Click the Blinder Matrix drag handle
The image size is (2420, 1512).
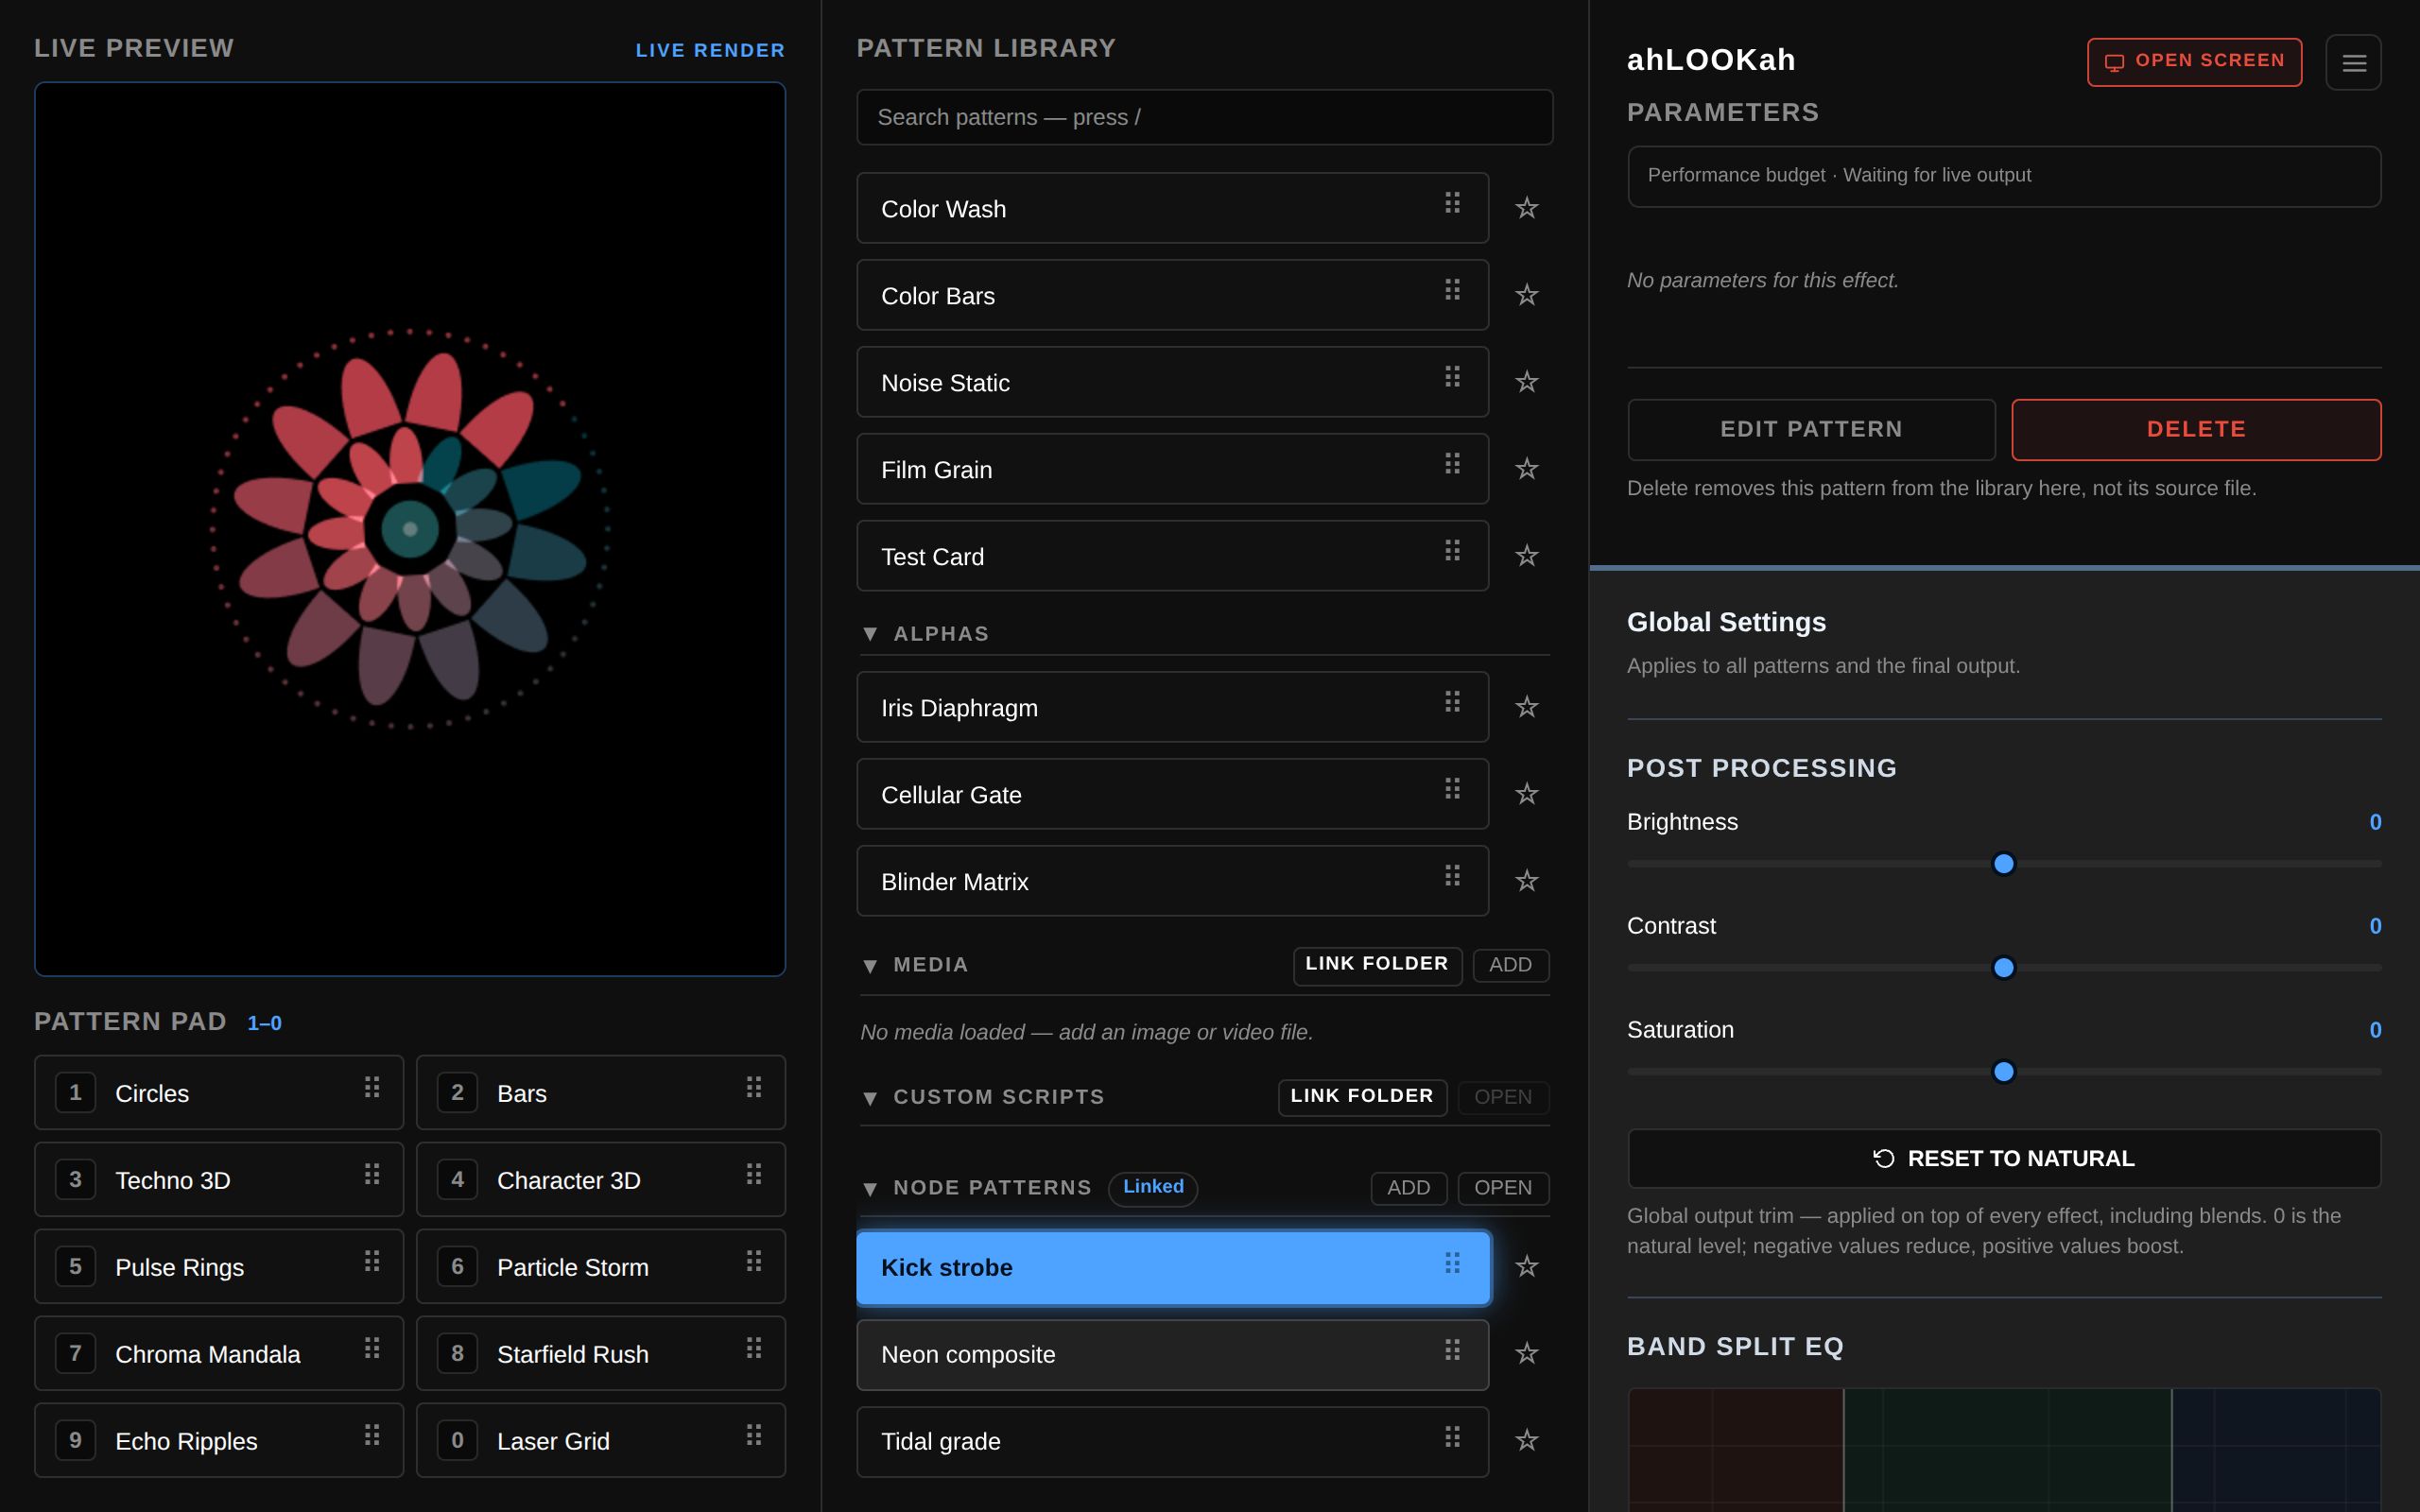1452,876
